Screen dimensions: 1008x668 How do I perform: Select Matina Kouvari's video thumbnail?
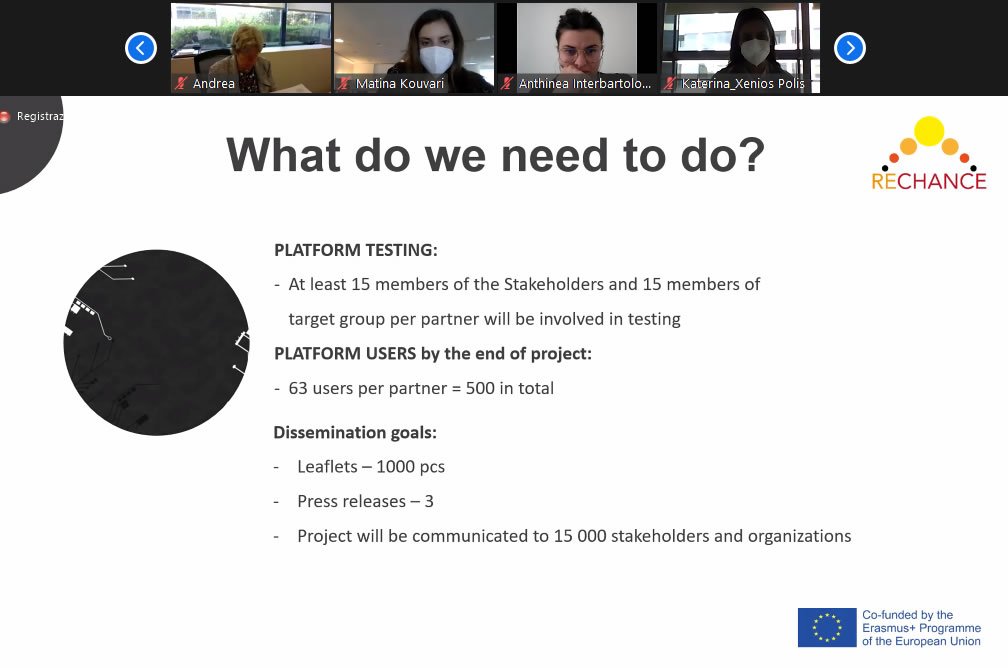pos(414,48)
